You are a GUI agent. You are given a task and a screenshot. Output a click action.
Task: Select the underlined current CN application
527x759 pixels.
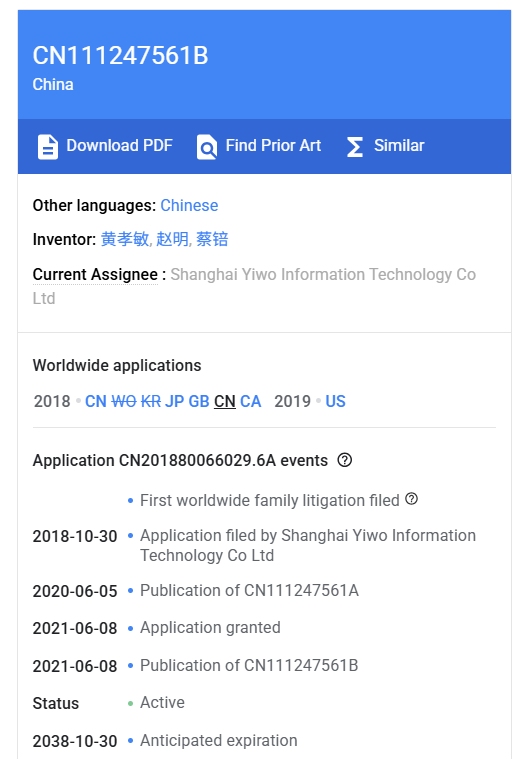coord(225,401)
